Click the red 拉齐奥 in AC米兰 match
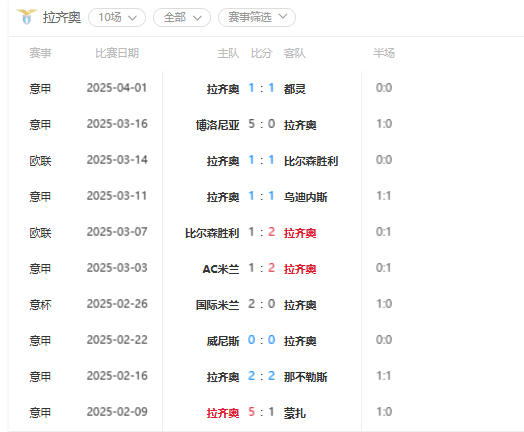The image size is (524, 432). [300, 269]
